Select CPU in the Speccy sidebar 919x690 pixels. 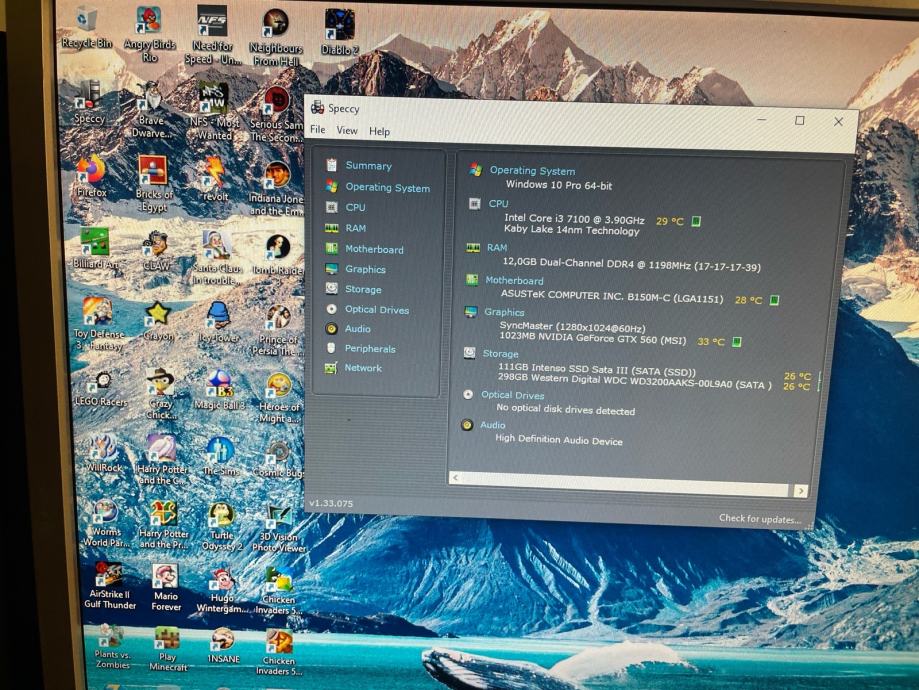pos(346,207)
